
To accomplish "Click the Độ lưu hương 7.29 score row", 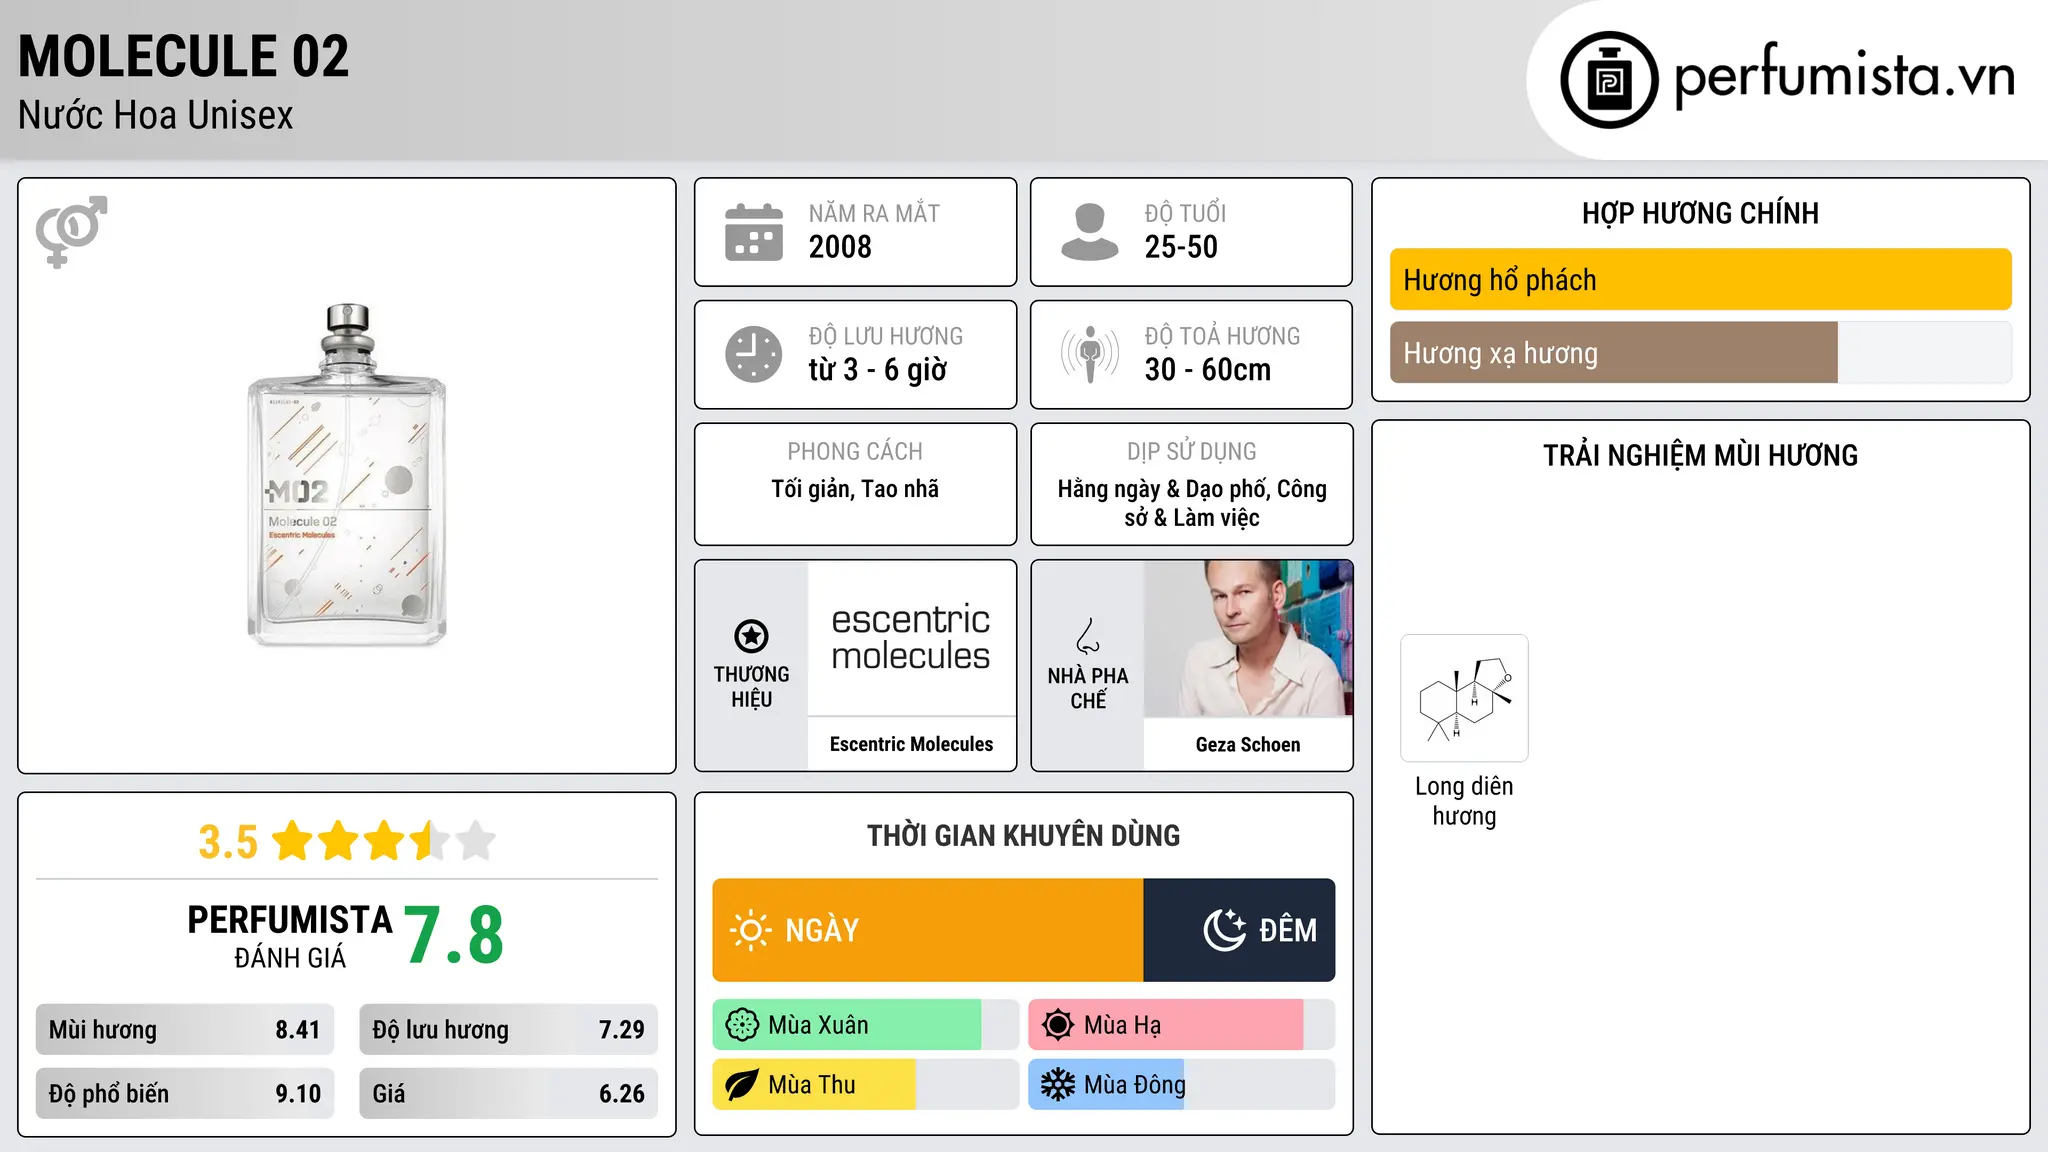I will point(508,1030).
